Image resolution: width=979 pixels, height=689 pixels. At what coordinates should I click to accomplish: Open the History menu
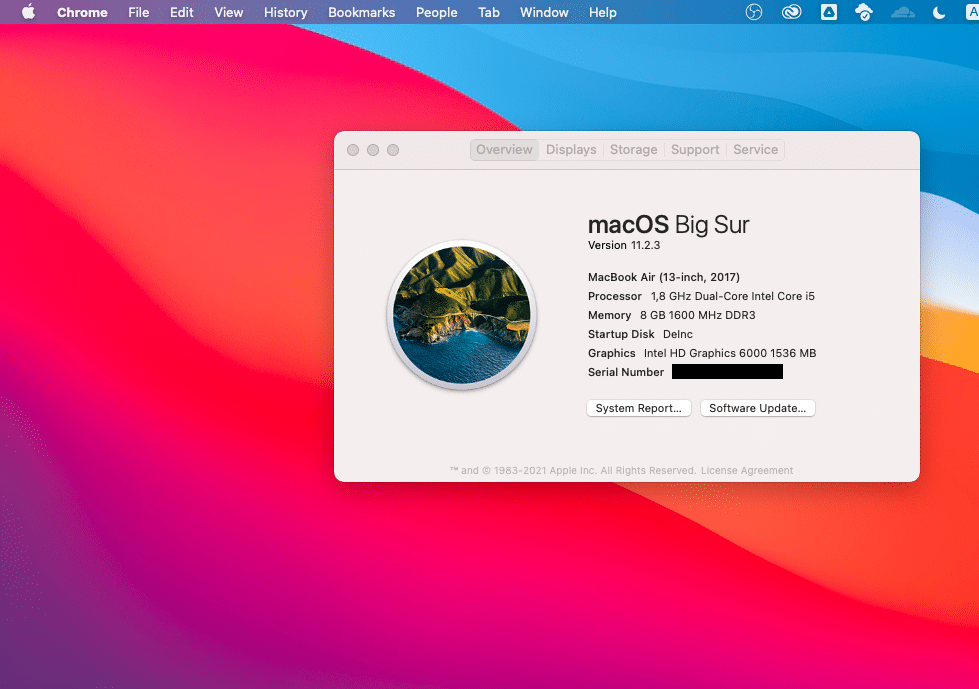coord(285,12)
